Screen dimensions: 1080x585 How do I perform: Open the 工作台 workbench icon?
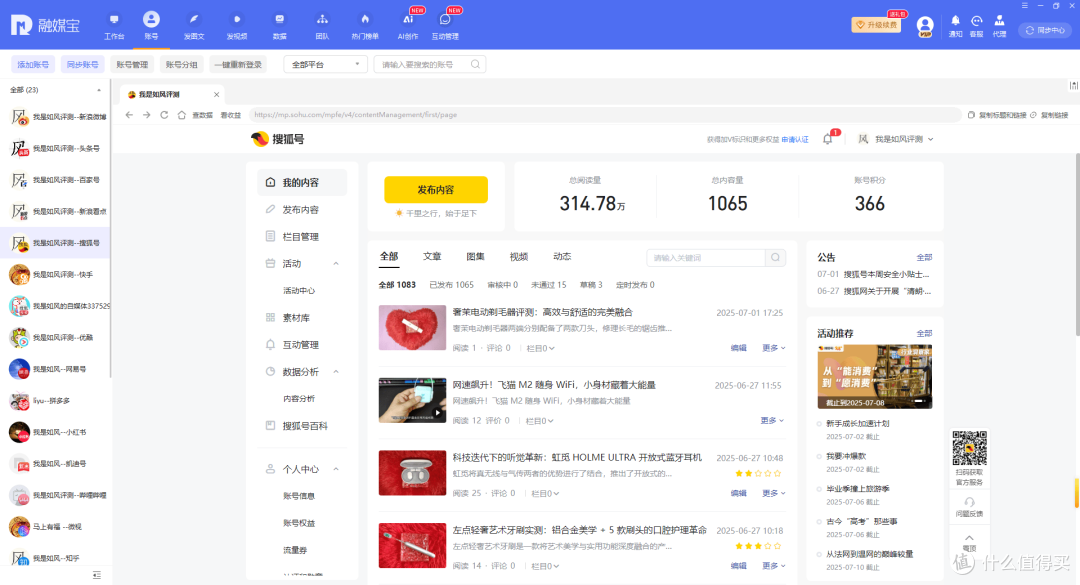coord(114,26)
